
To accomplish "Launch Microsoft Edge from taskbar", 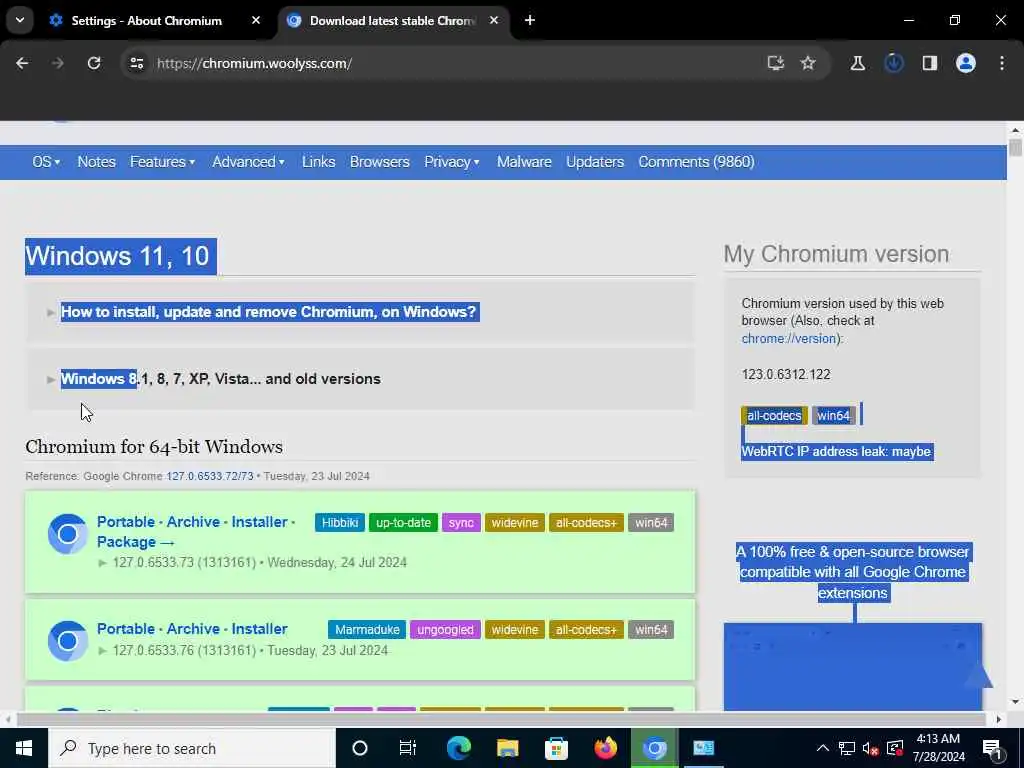I will click(458, 748).
